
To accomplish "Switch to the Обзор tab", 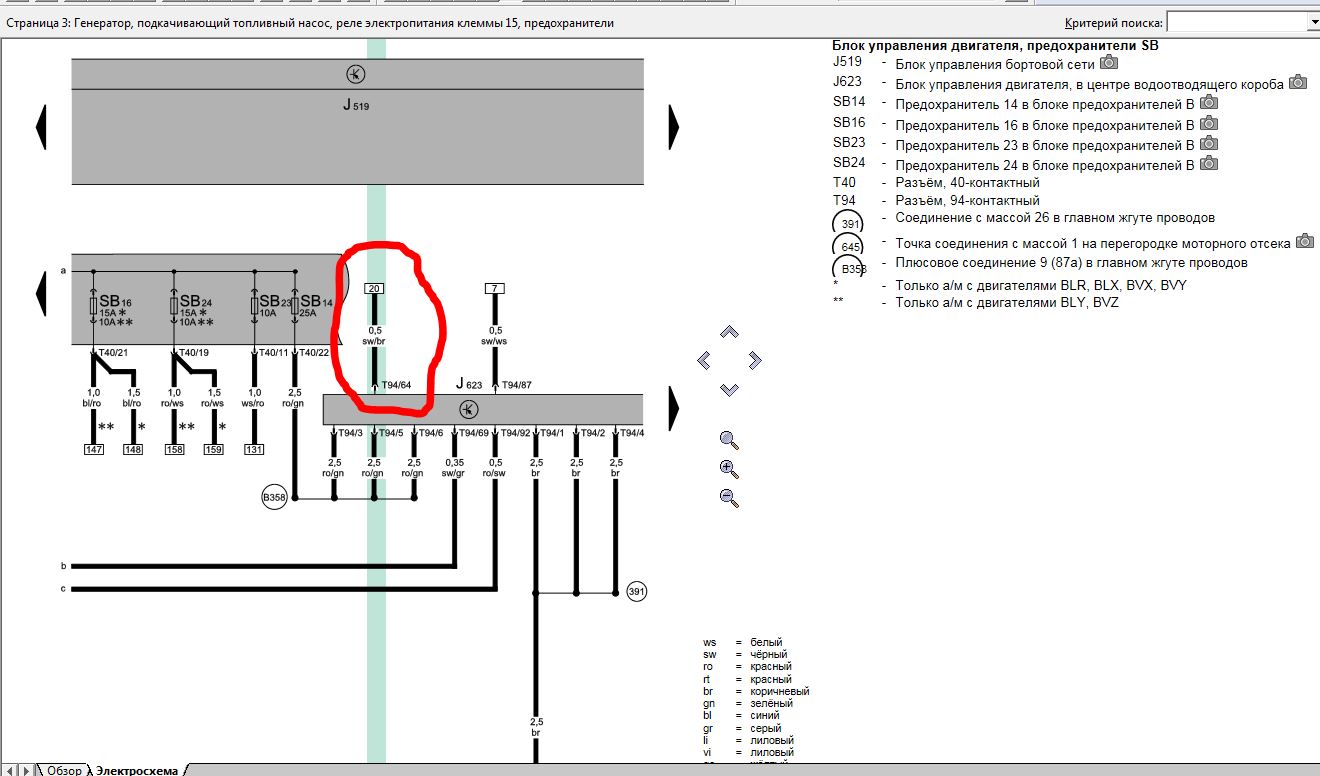I will [64, 770].
